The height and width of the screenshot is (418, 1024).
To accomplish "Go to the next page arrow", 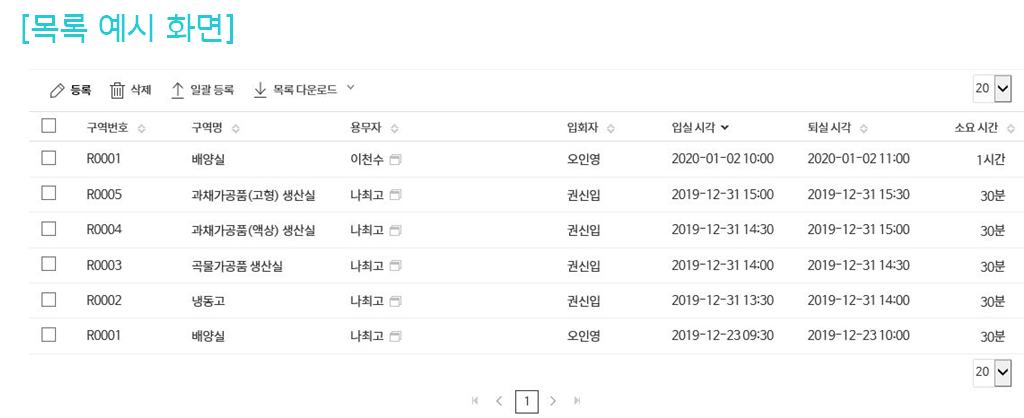I will coord(553,401).
